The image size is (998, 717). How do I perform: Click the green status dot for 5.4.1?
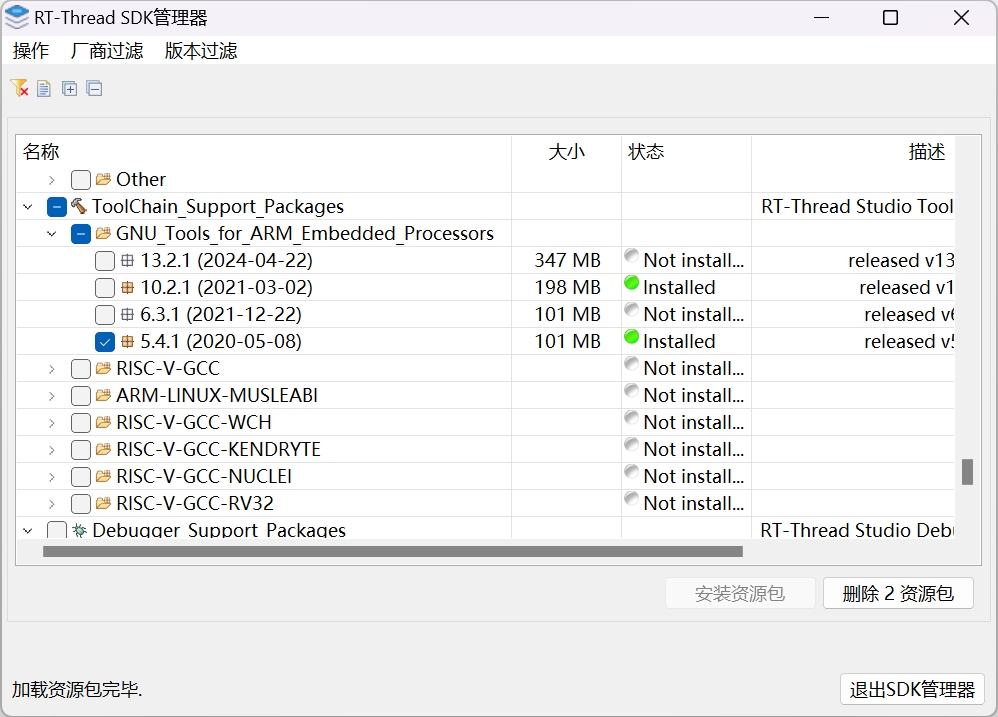(x=631, y=337)
